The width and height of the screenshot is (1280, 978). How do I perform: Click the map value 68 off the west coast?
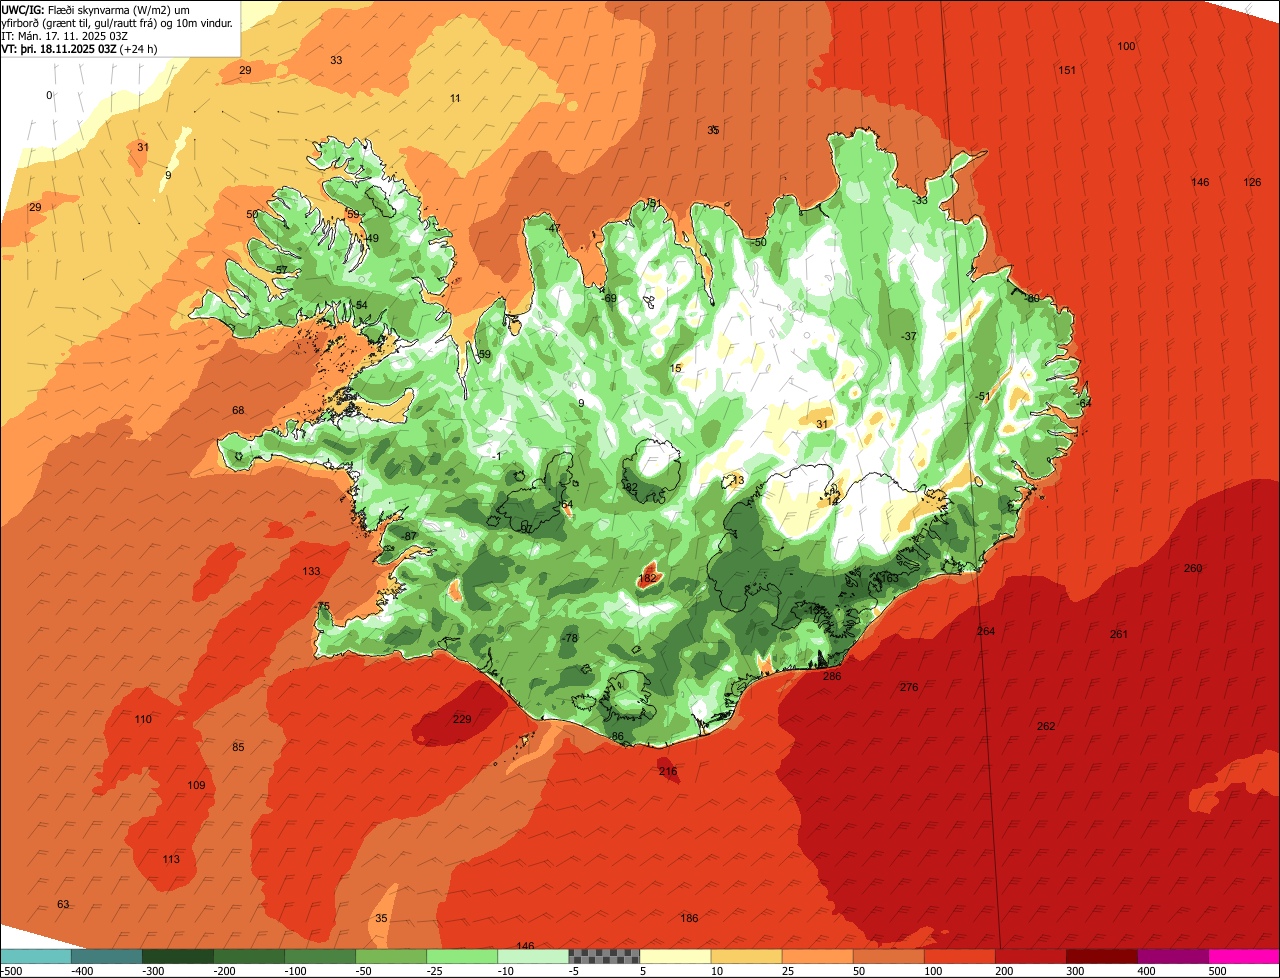[238, 410]
